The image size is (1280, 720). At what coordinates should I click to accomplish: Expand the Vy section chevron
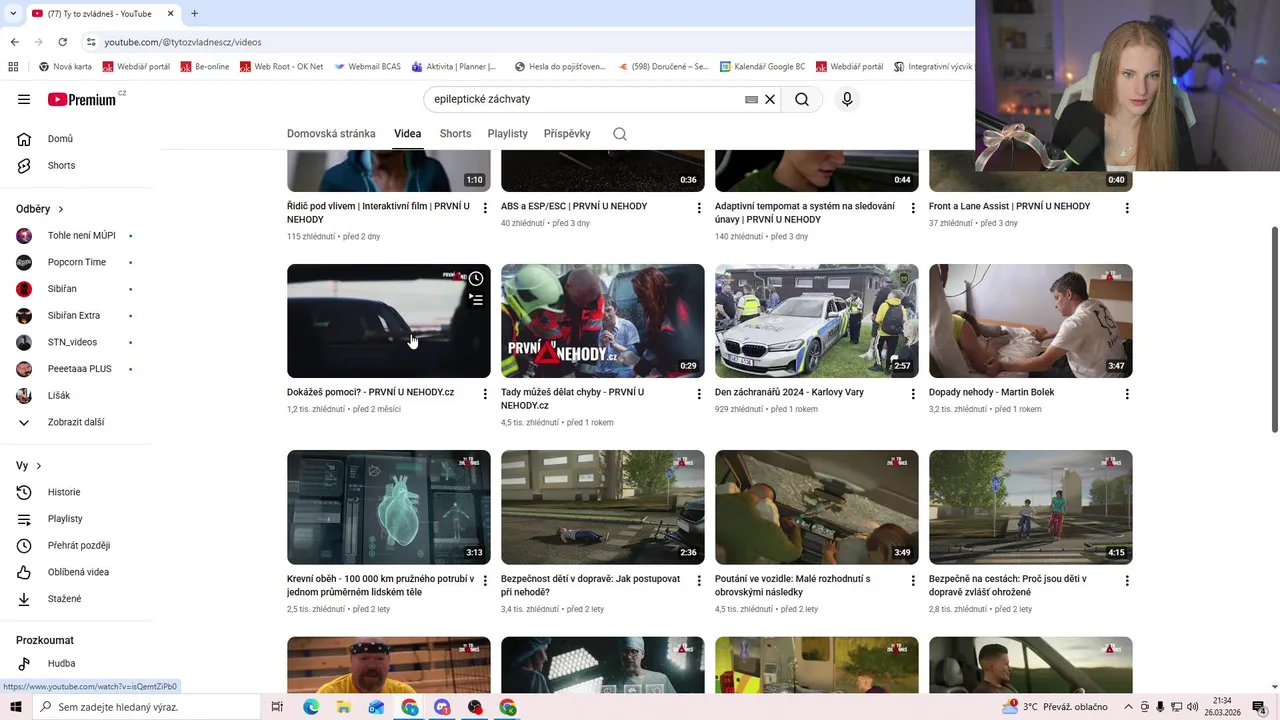pos(39,466)
